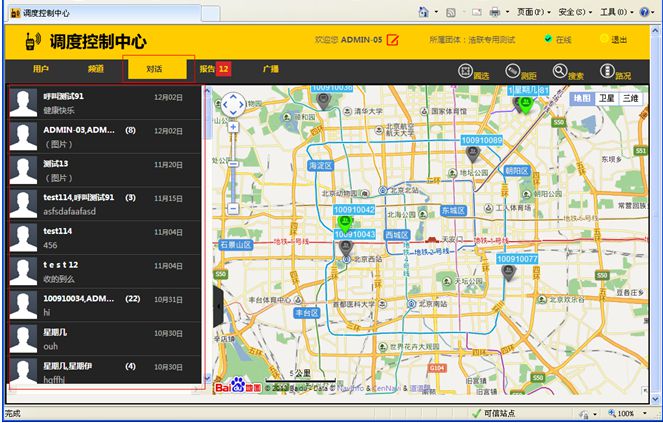Open the test114 conversation with message 456

coord(104,238)
